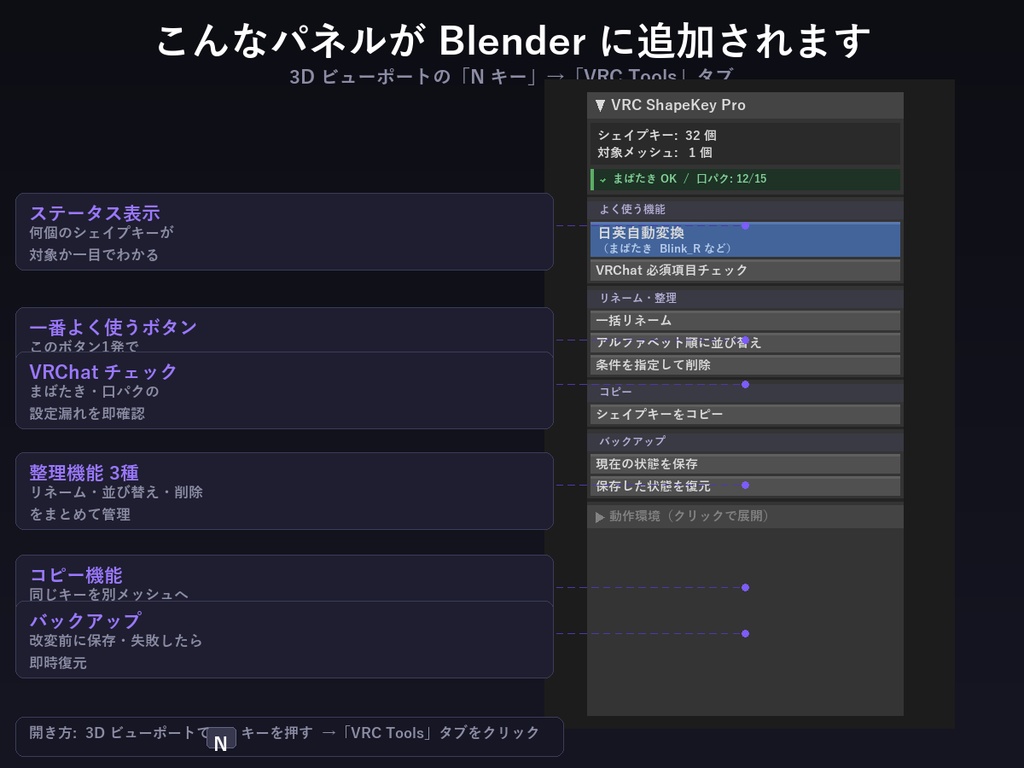Click 条件を指定して削除 button
This screenshot has width=1024, height=768.
(x=745, y=365)
